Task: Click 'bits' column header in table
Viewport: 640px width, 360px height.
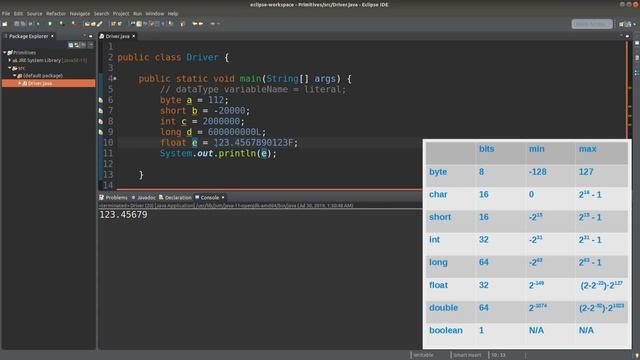Action: coord(487,149)
